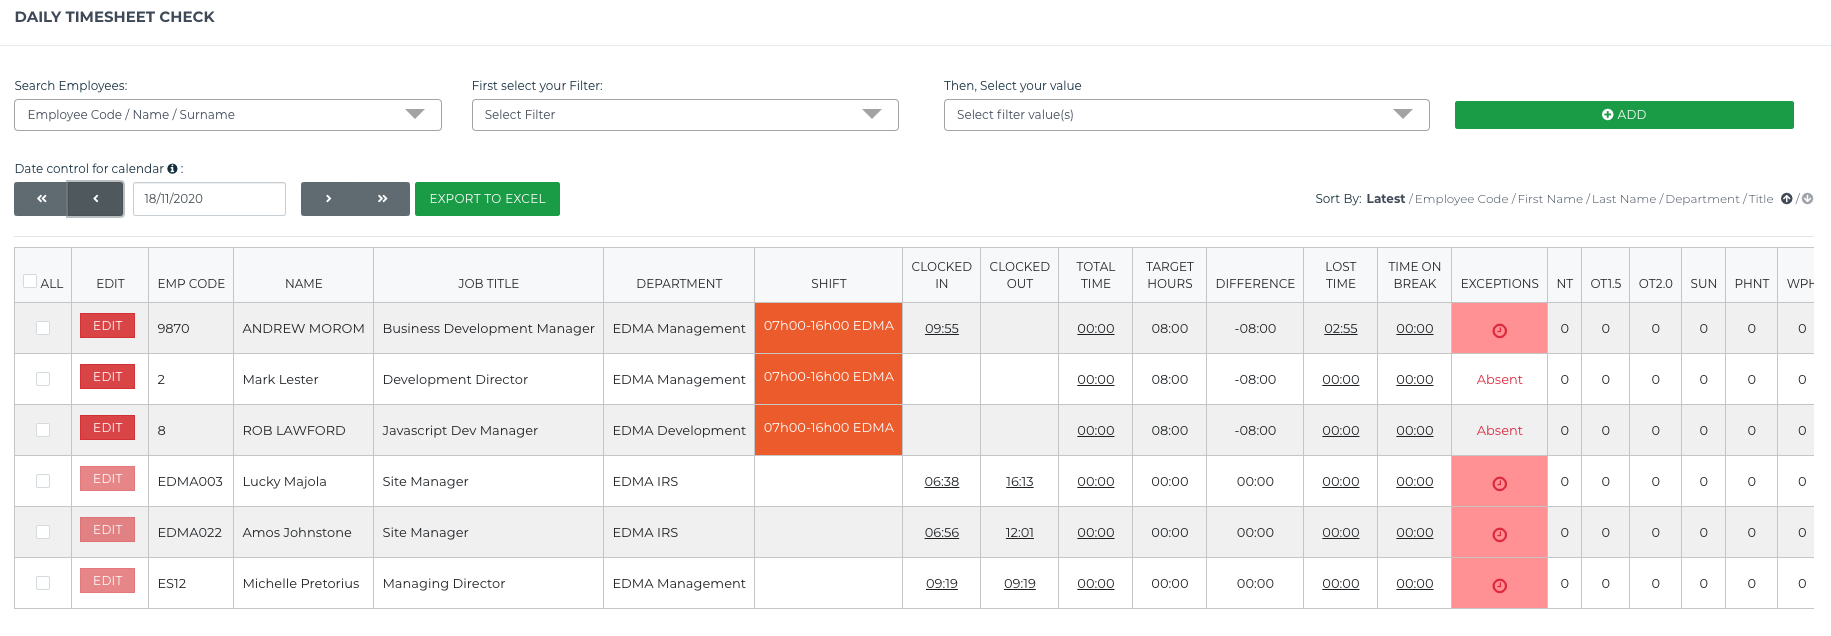This screenshot has width=1831, height=636.
Task: Open Lucky Majola's clocked in 06:38
Action: (941, 481)
